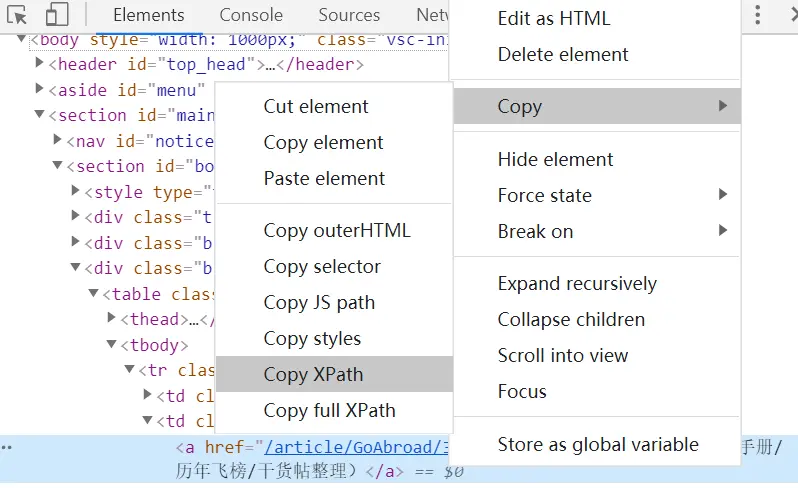Expand the header top_head node

(x=40, y=64)
